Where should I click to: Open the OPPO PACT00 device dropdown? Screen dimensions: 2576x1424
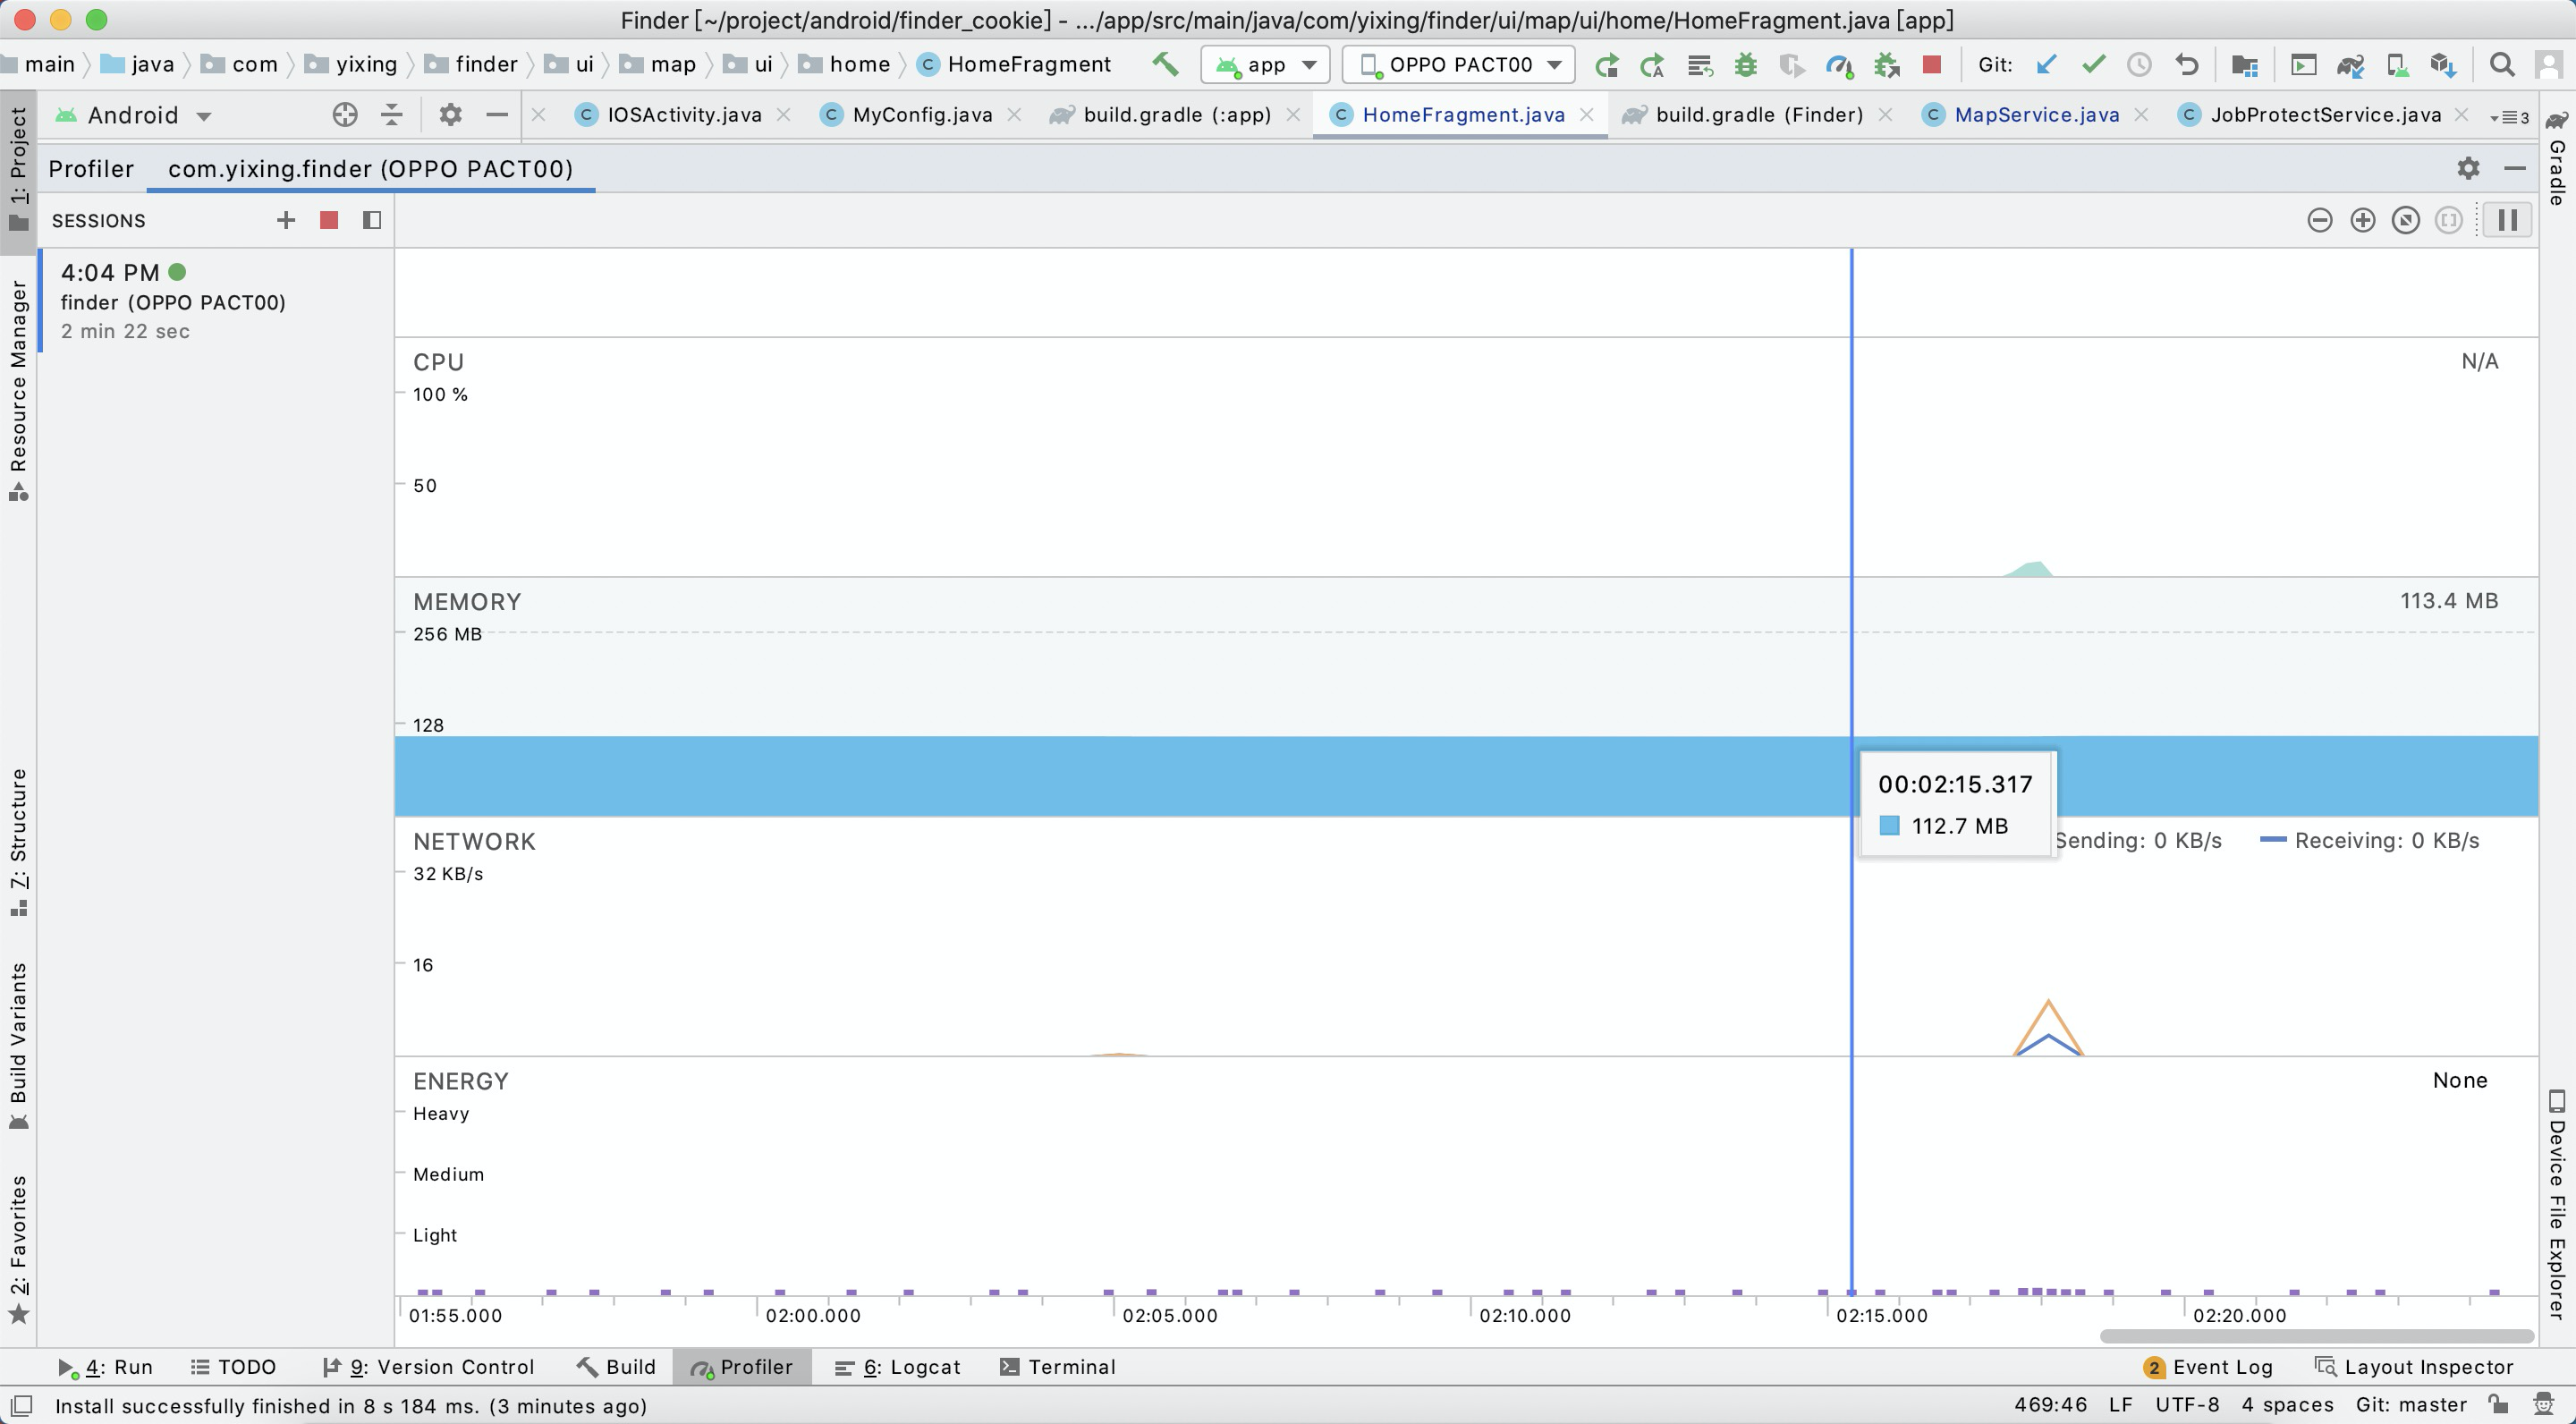pyautogui.click(x=1459, y=65)
